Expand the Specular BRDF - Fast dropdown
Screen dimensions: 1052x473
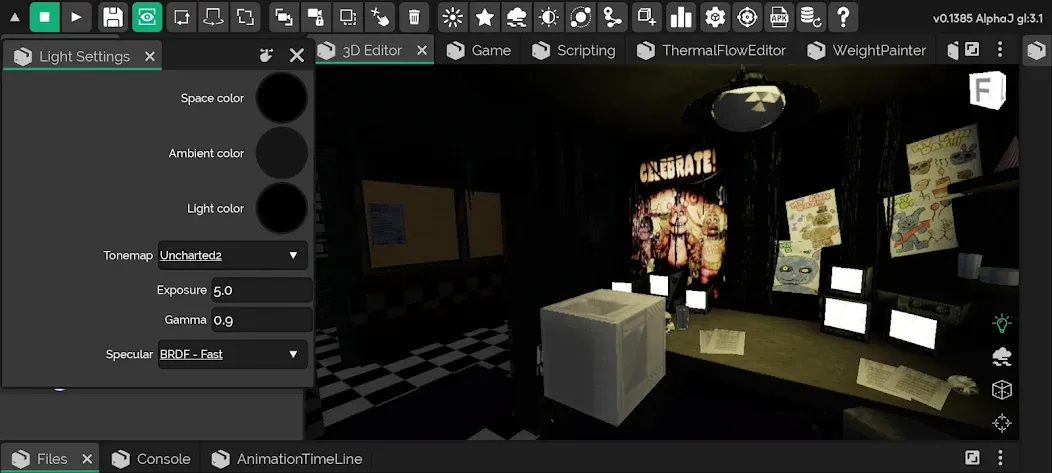(231, 354)
